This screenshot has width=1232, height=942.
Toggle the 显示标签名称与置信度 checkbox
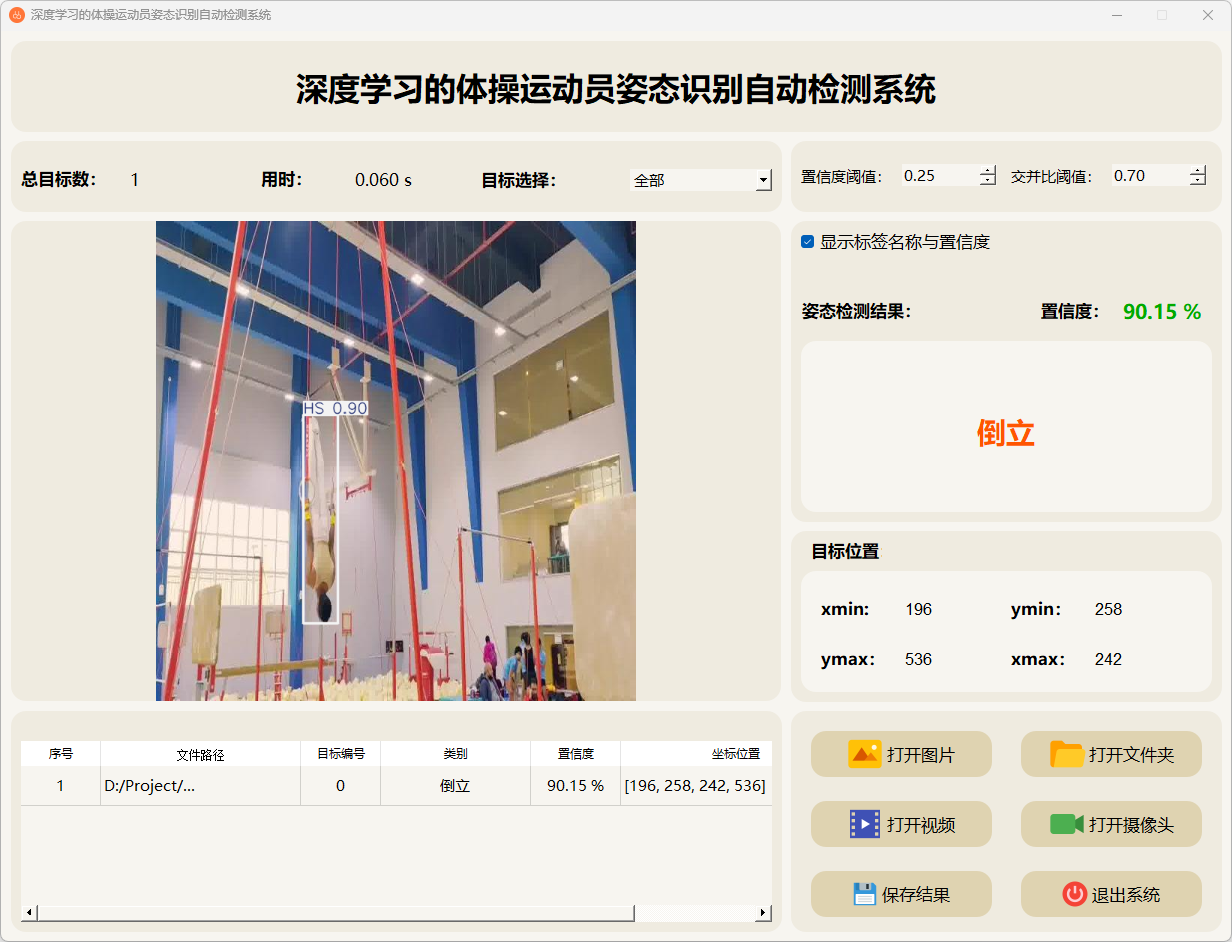coord(808,242)
